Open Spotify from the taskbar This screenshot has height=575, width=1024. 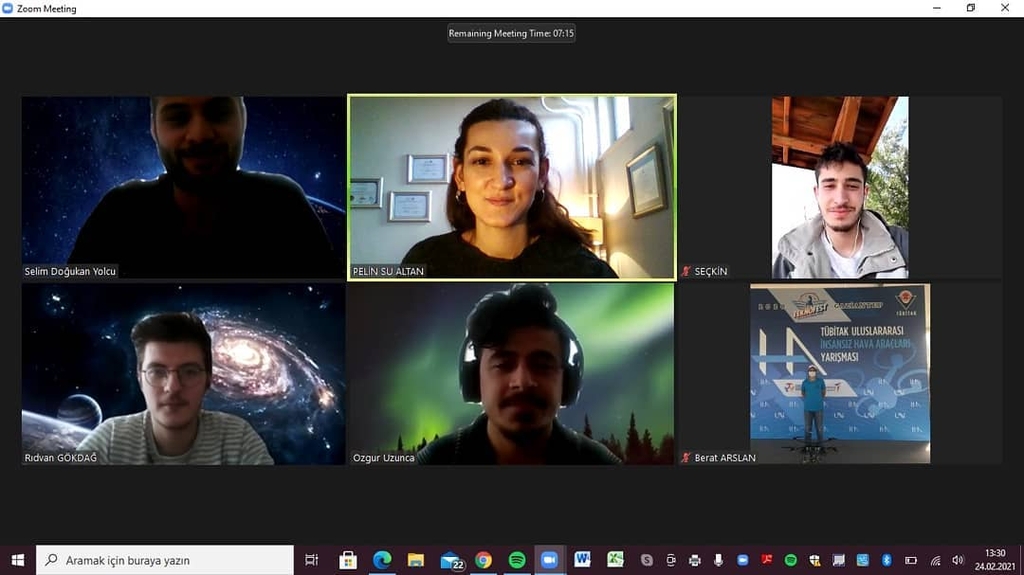(x=516, y=560)
